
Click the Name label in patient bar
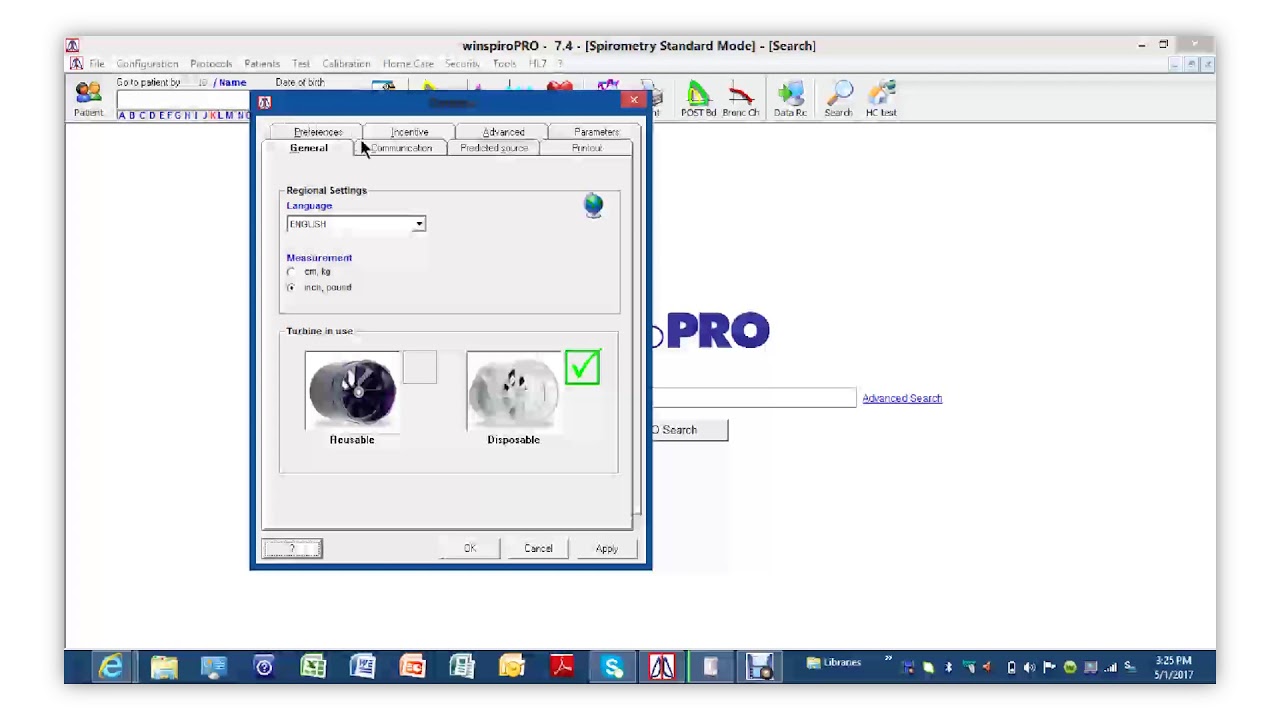pyautogui.click(x=232, y=83)
